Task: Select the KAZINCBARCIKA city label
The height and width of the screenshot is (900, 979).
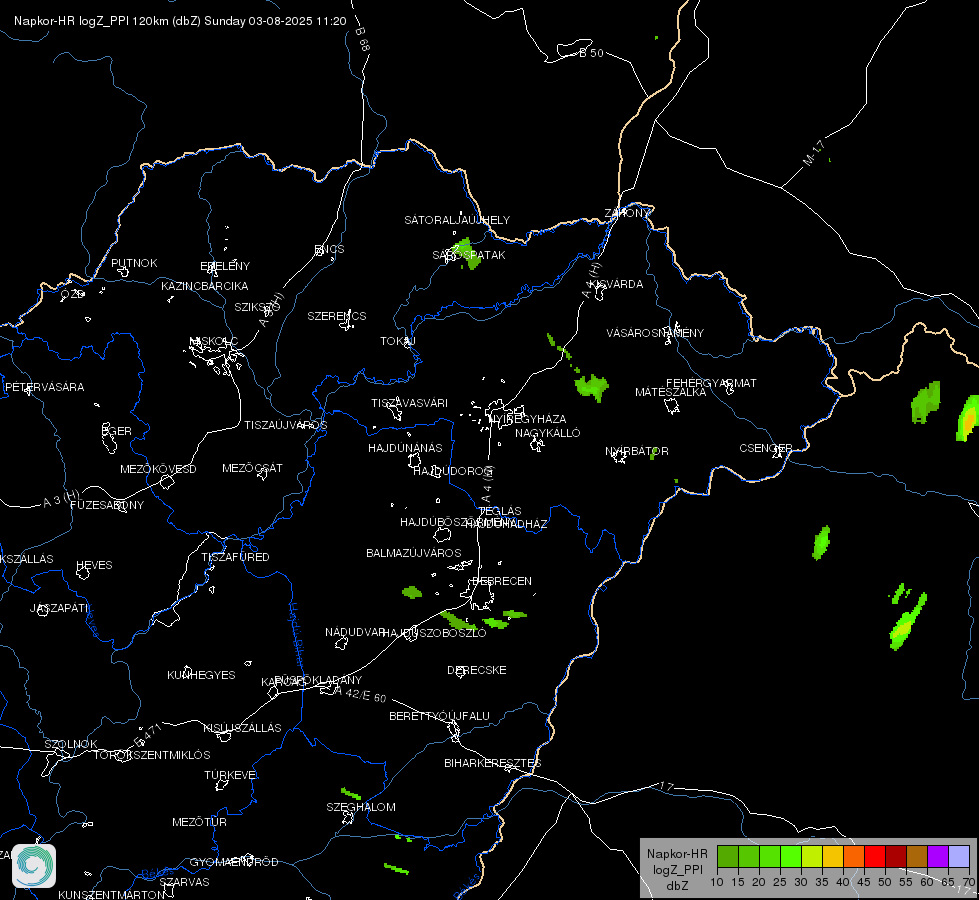Action: coord(205,286)
